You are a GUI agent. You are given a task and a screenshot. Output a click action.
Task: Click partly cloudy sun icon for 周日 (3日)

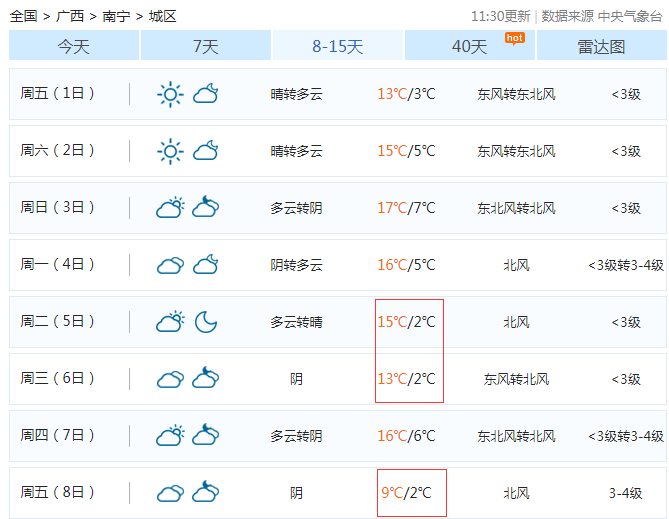click(x=170, y=208)
